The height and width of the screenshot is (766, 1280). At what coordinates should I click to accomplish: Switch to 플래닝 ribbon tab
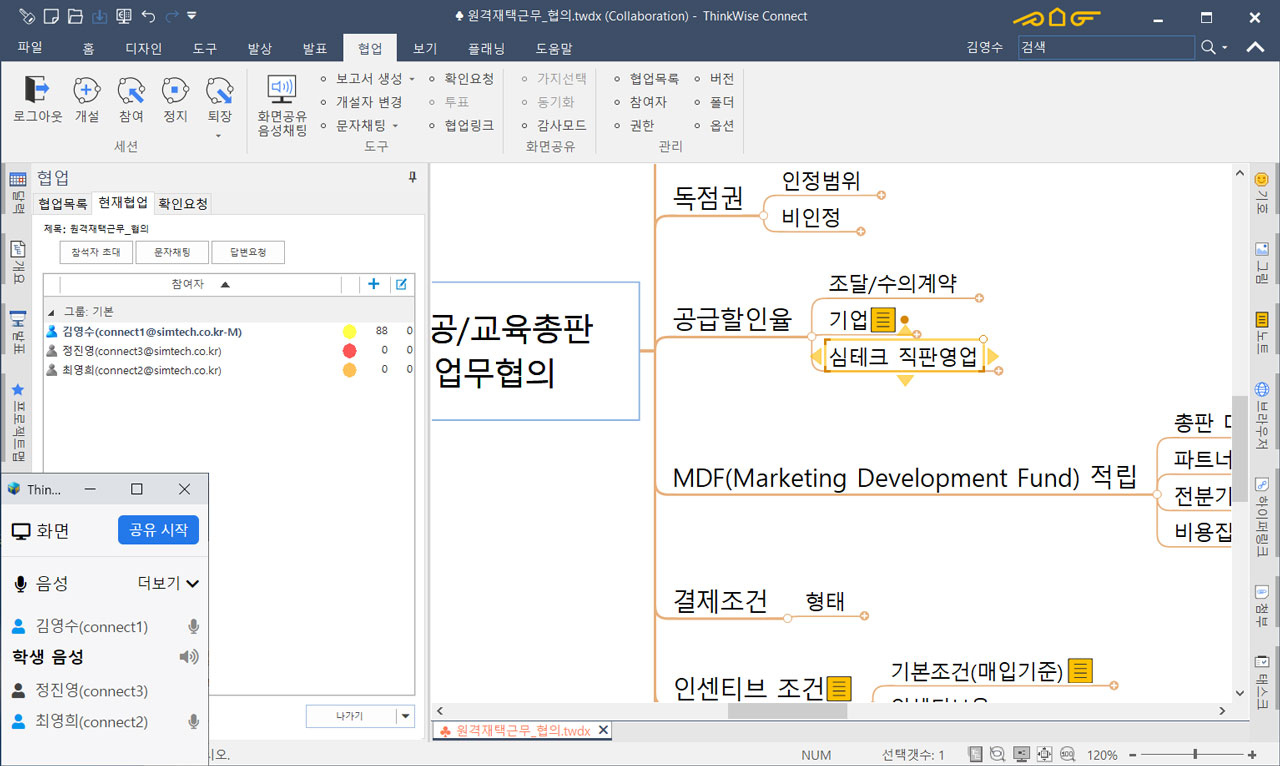[486, 48]
